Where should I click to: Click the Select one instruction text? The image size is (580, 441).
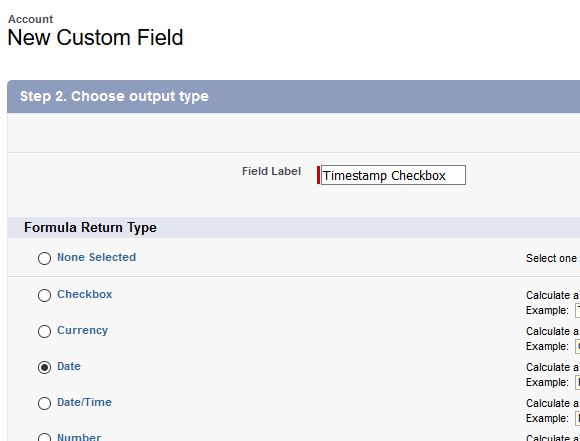[x=552, y=258]
